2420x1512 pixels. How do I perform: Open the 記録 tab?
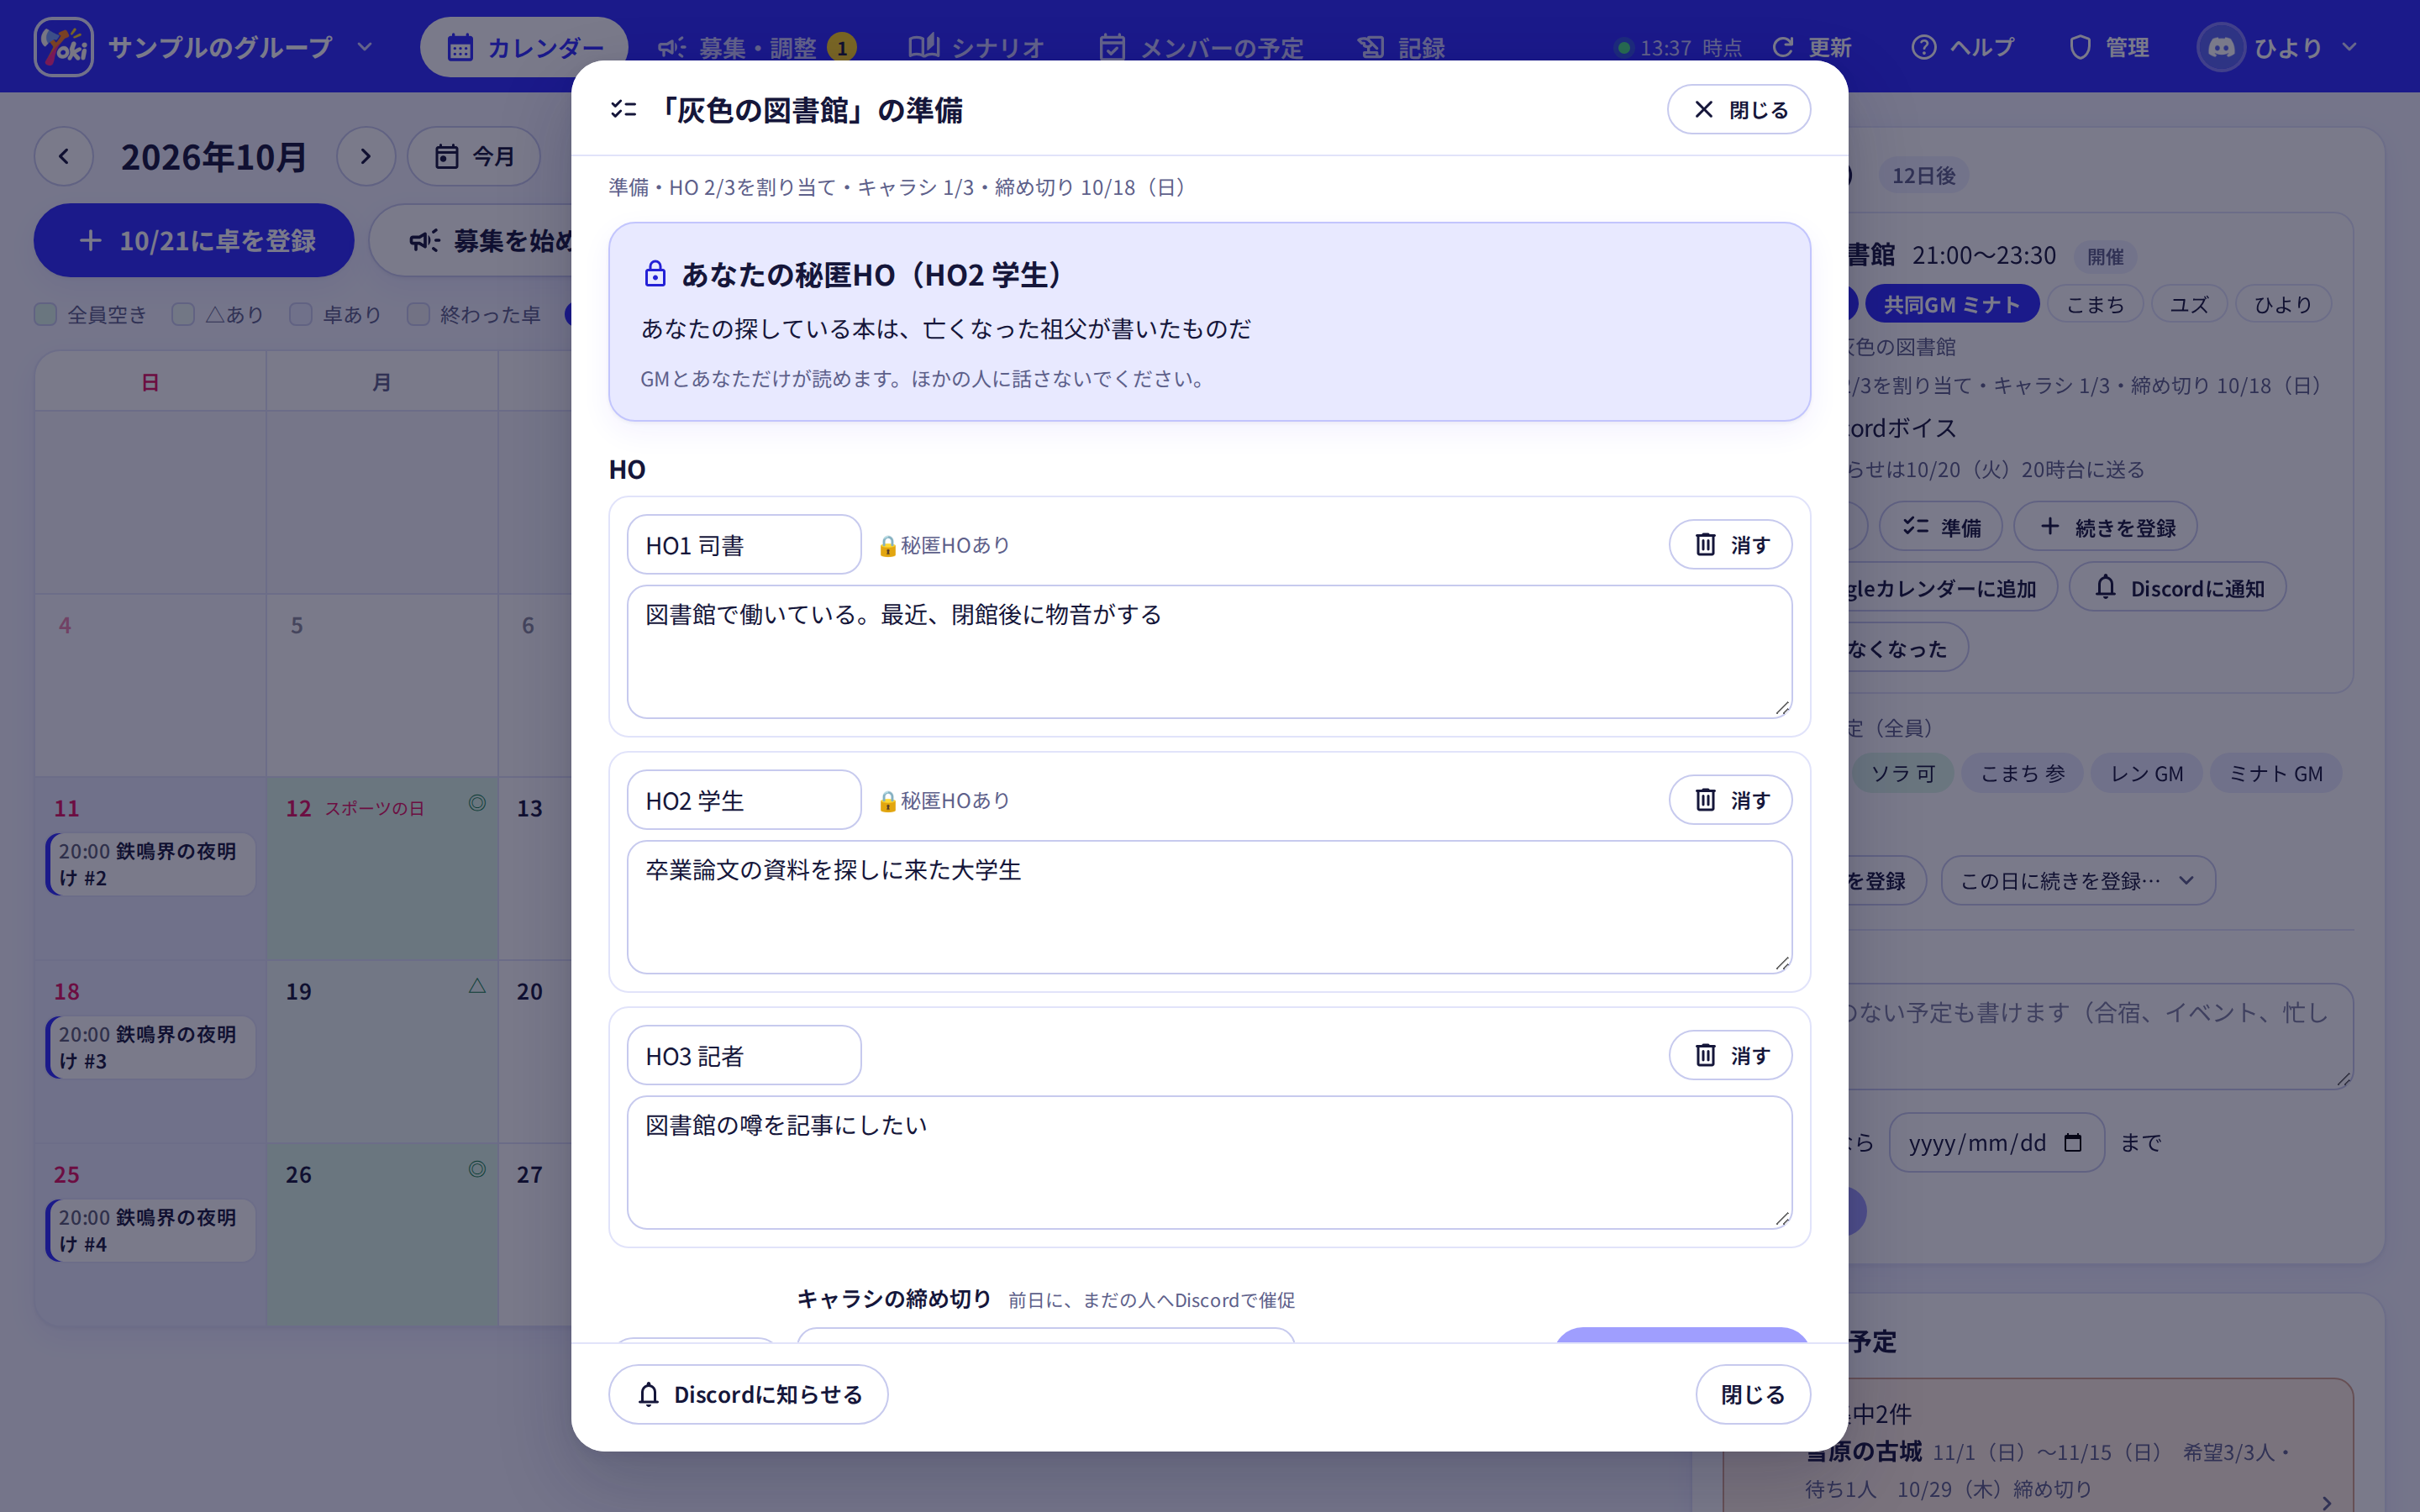tap(1402, 47)
